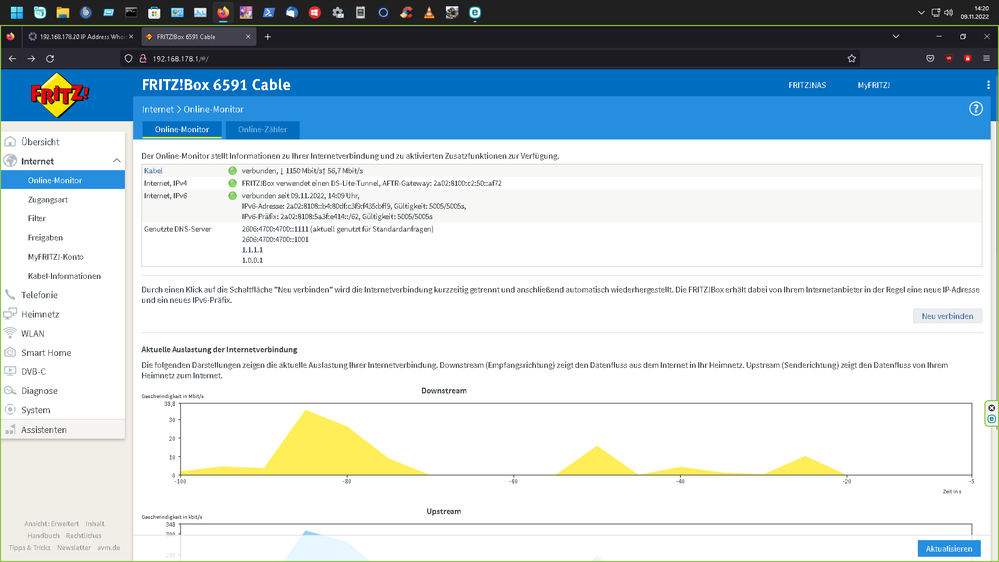Open the uBlock Origin extension icon
Viewport: 999px width, 562px height.
(949, 59)
